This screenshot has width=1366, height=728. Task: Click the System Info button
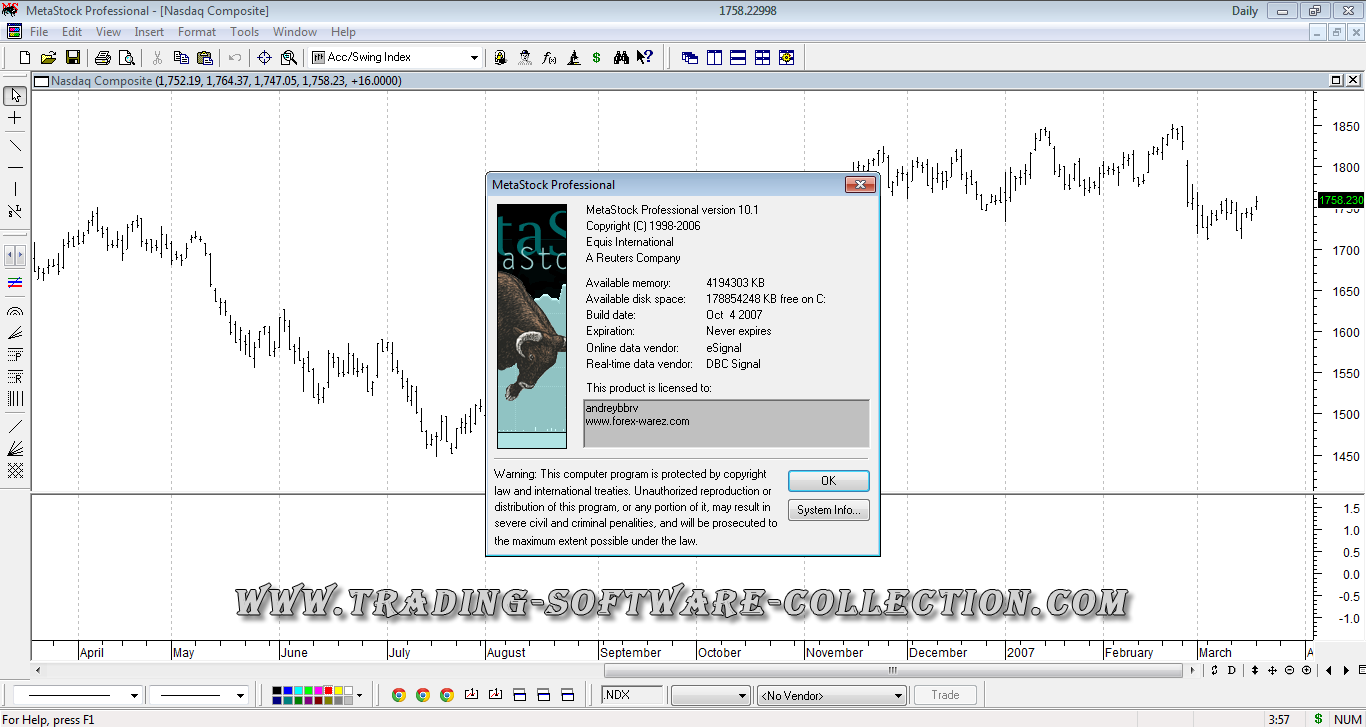coord(828,510)
